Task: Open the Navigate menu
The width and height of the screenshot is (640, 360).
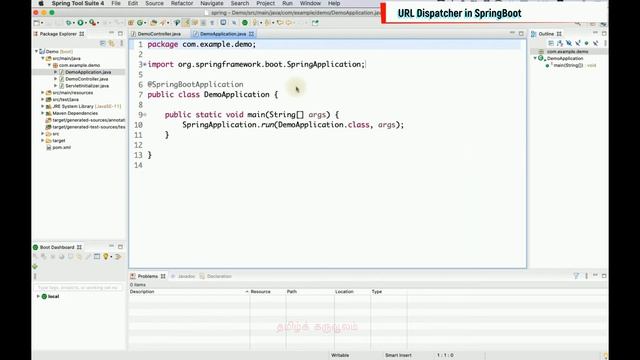Action: click(212, 3)
